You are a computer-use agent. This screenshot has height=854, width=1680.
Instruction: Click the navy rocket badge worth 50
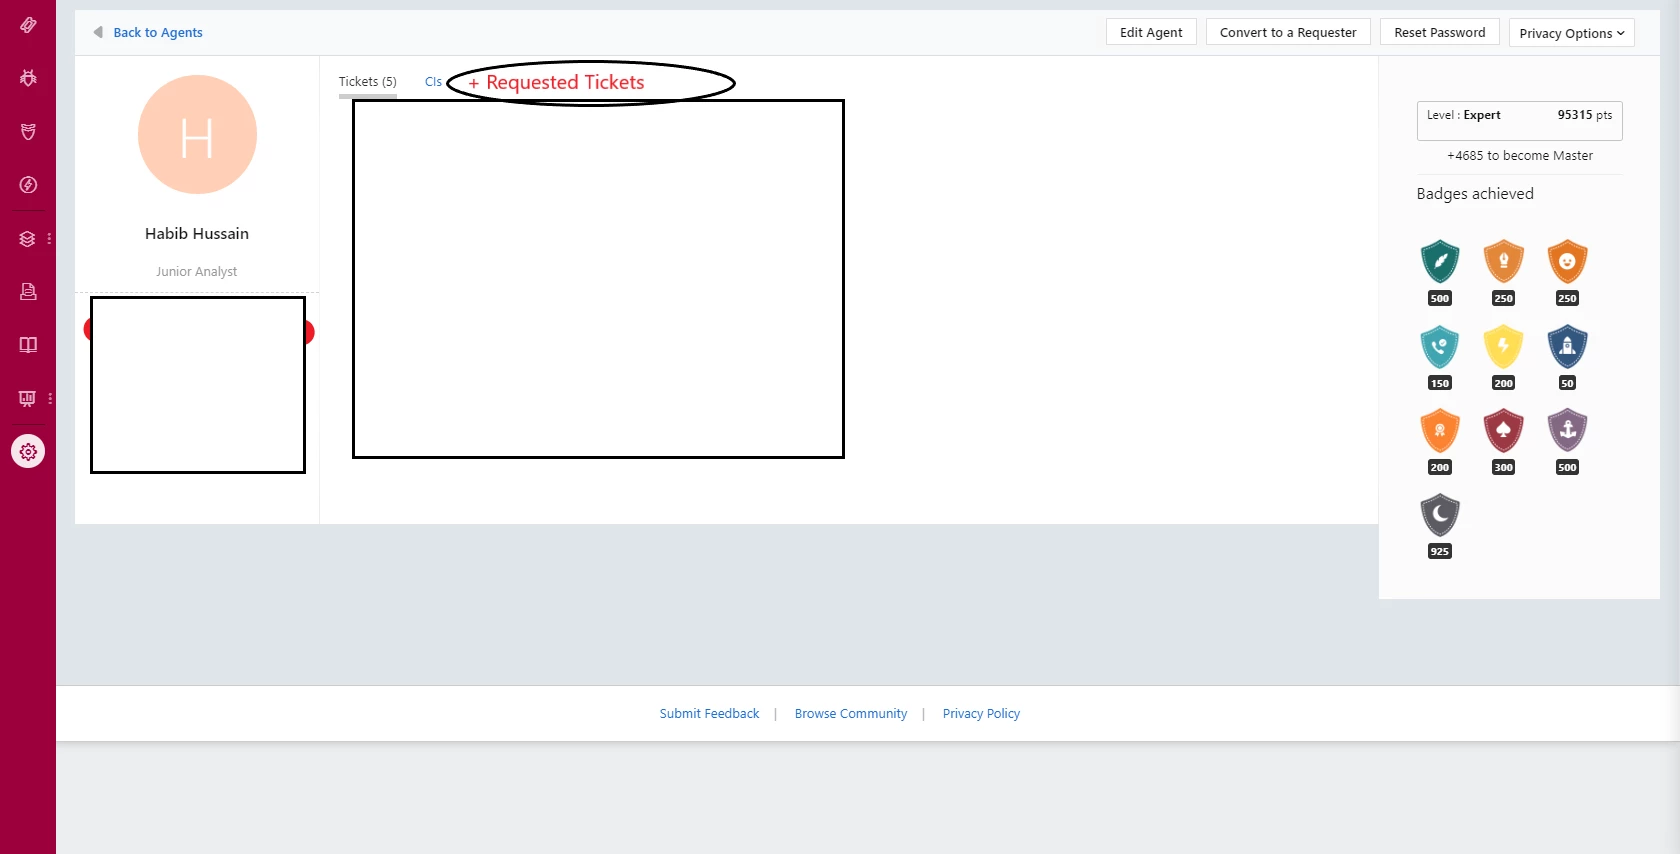1567,347
